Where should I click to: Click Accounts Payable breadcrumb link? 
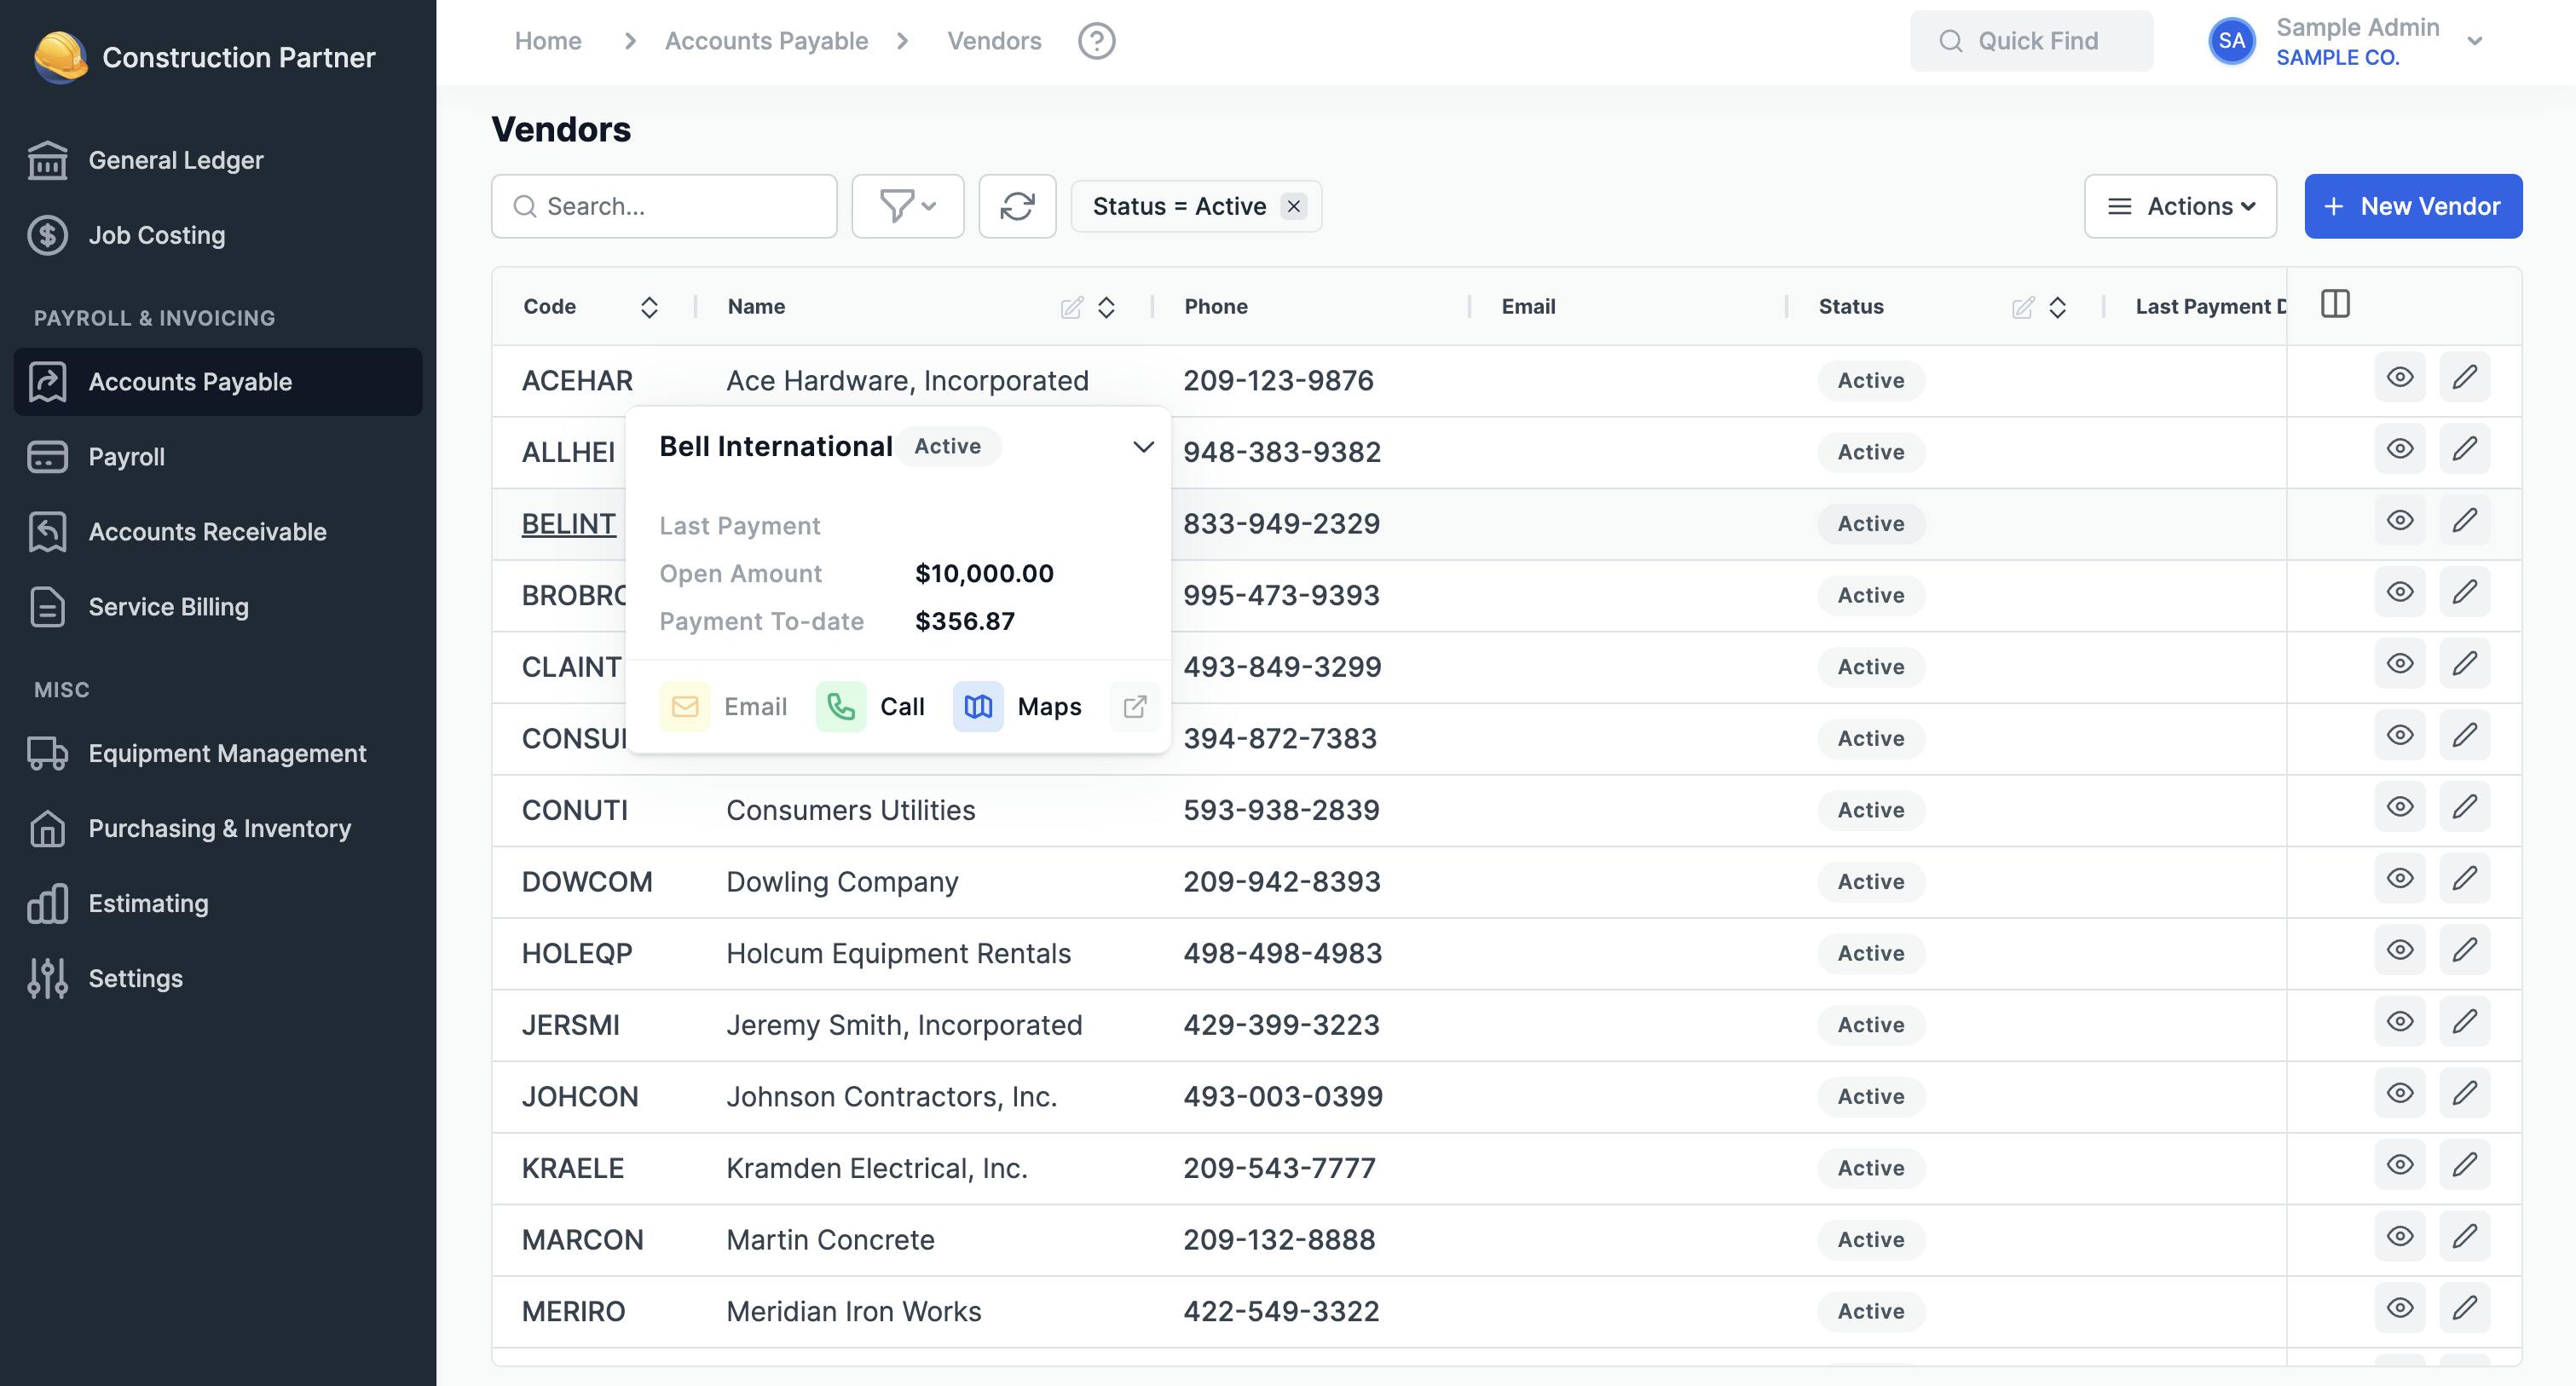click(766, 41)
